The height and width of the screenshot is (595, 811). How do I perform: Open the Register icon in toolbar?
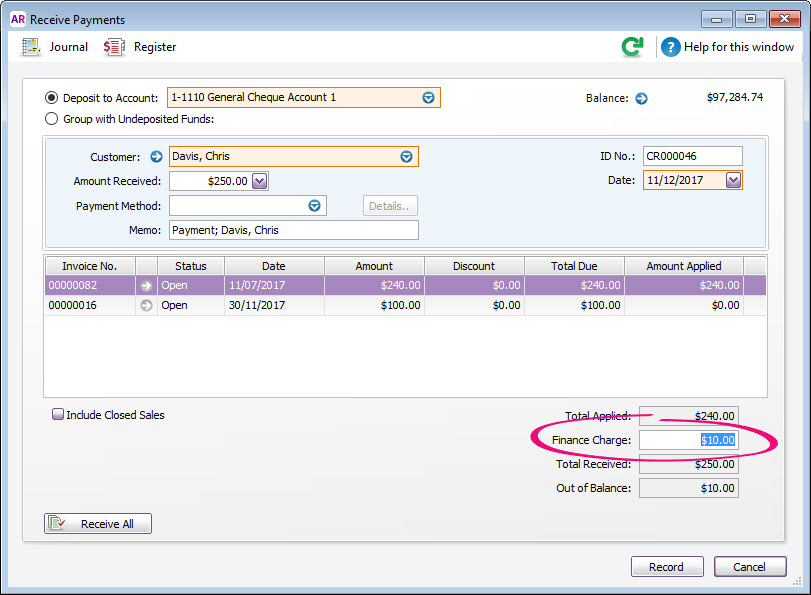click(x=114, y=47)
